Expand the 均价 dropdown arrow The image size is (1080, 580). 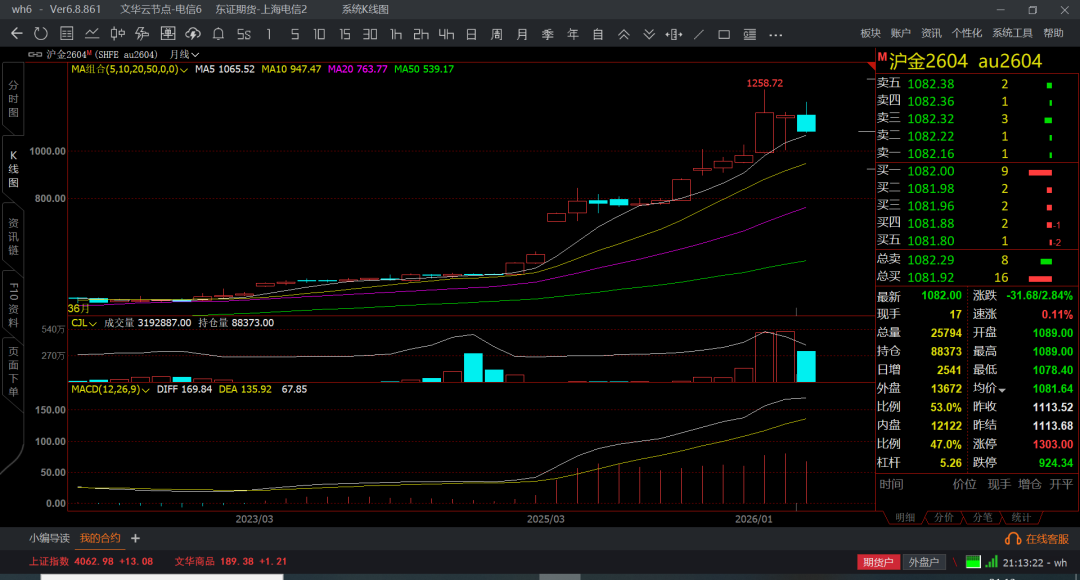(1002, 388)
